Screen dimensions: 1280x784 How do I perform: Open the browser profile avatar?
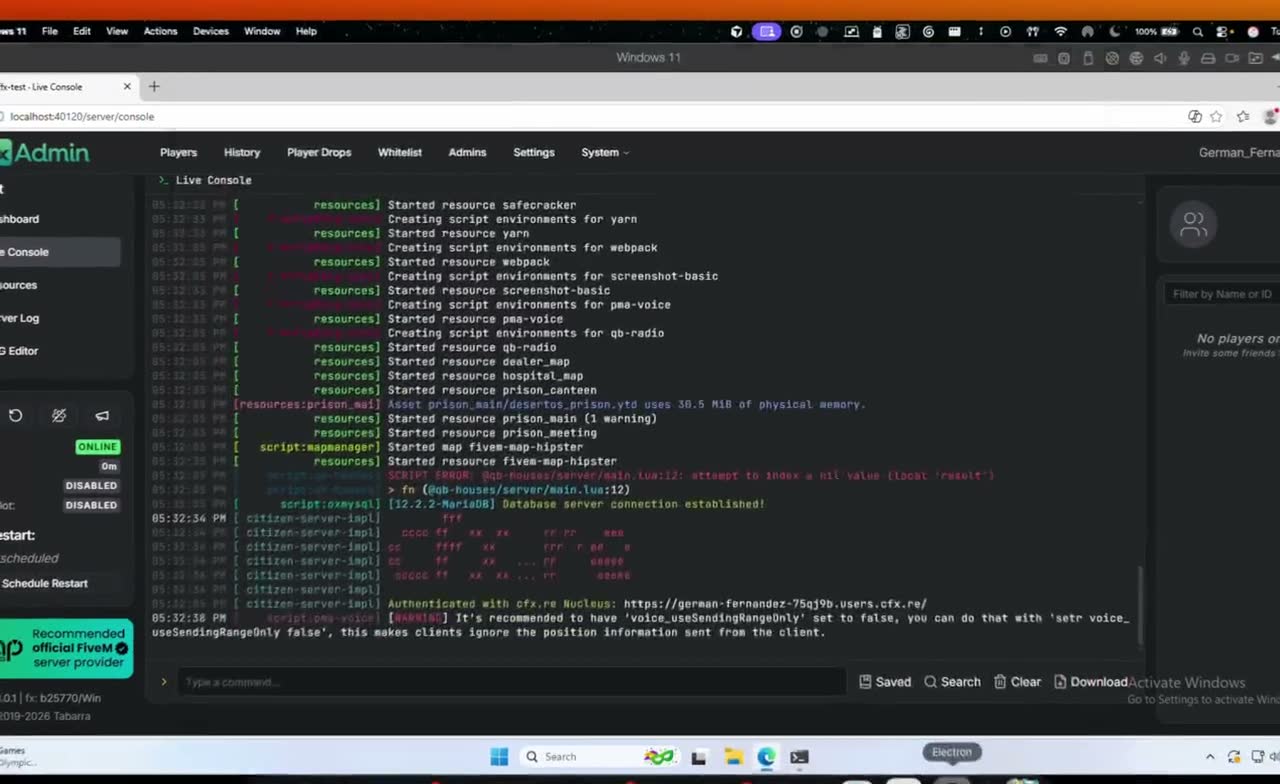coord(1271,117)
